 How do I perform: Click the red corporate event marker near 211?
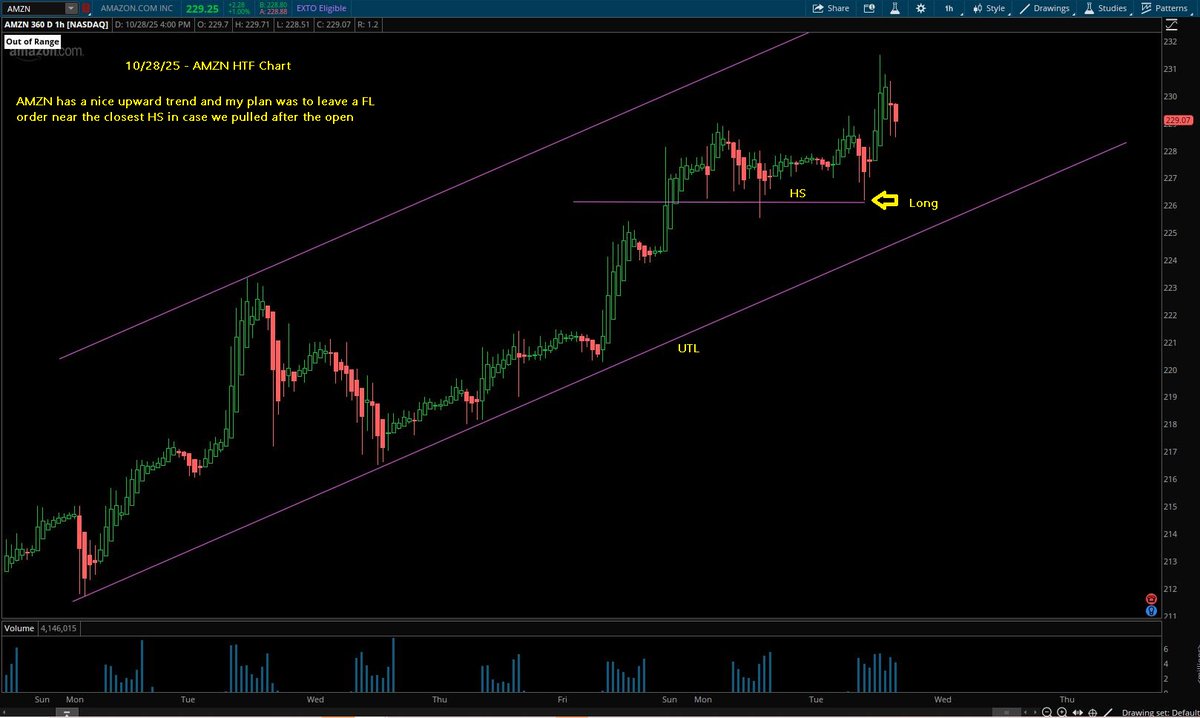click(x=1151, y=598)
